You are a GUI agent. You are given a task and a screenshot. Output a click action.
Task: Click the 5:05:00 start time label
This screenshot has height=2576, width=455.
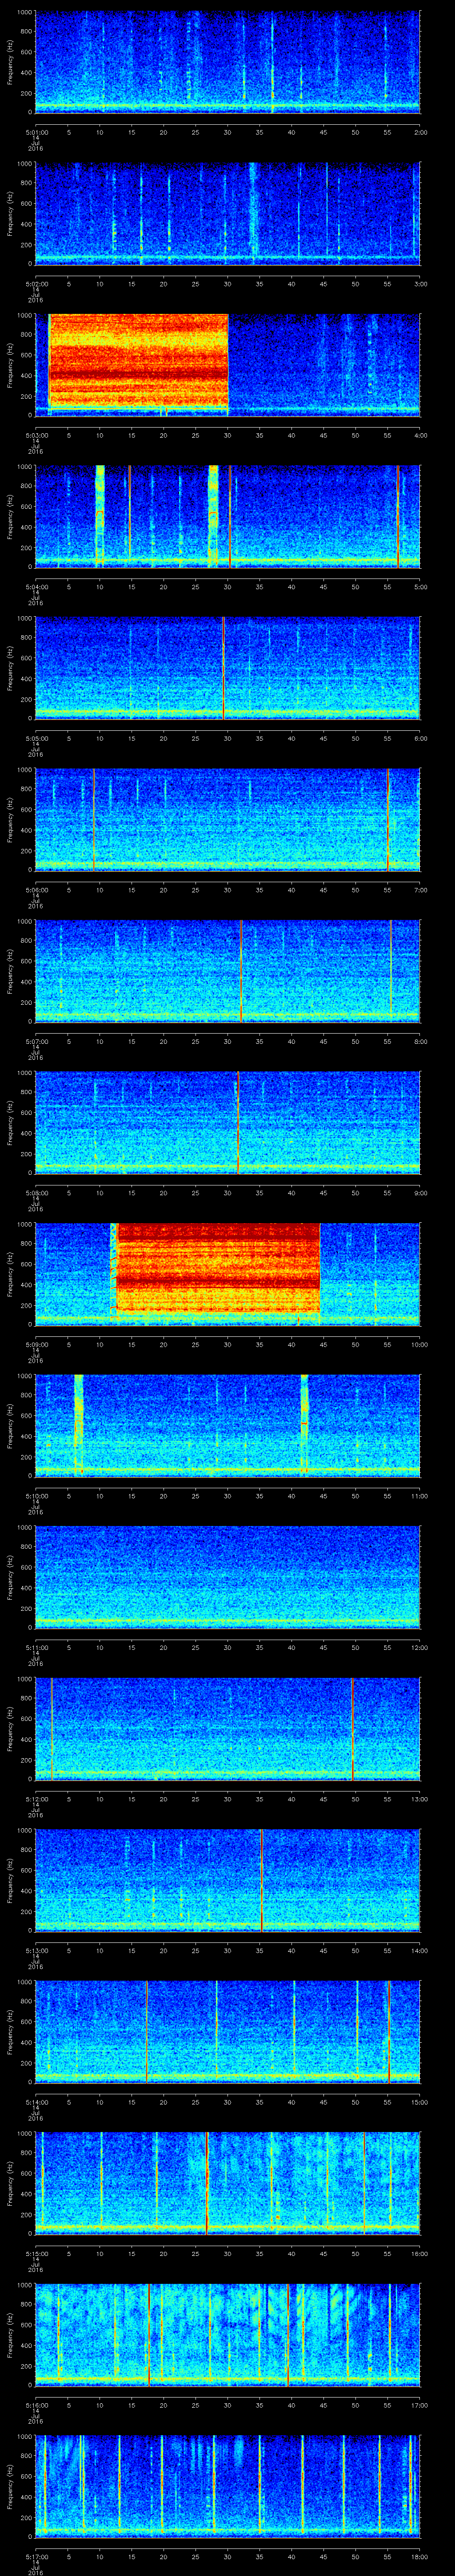[36, 738]
